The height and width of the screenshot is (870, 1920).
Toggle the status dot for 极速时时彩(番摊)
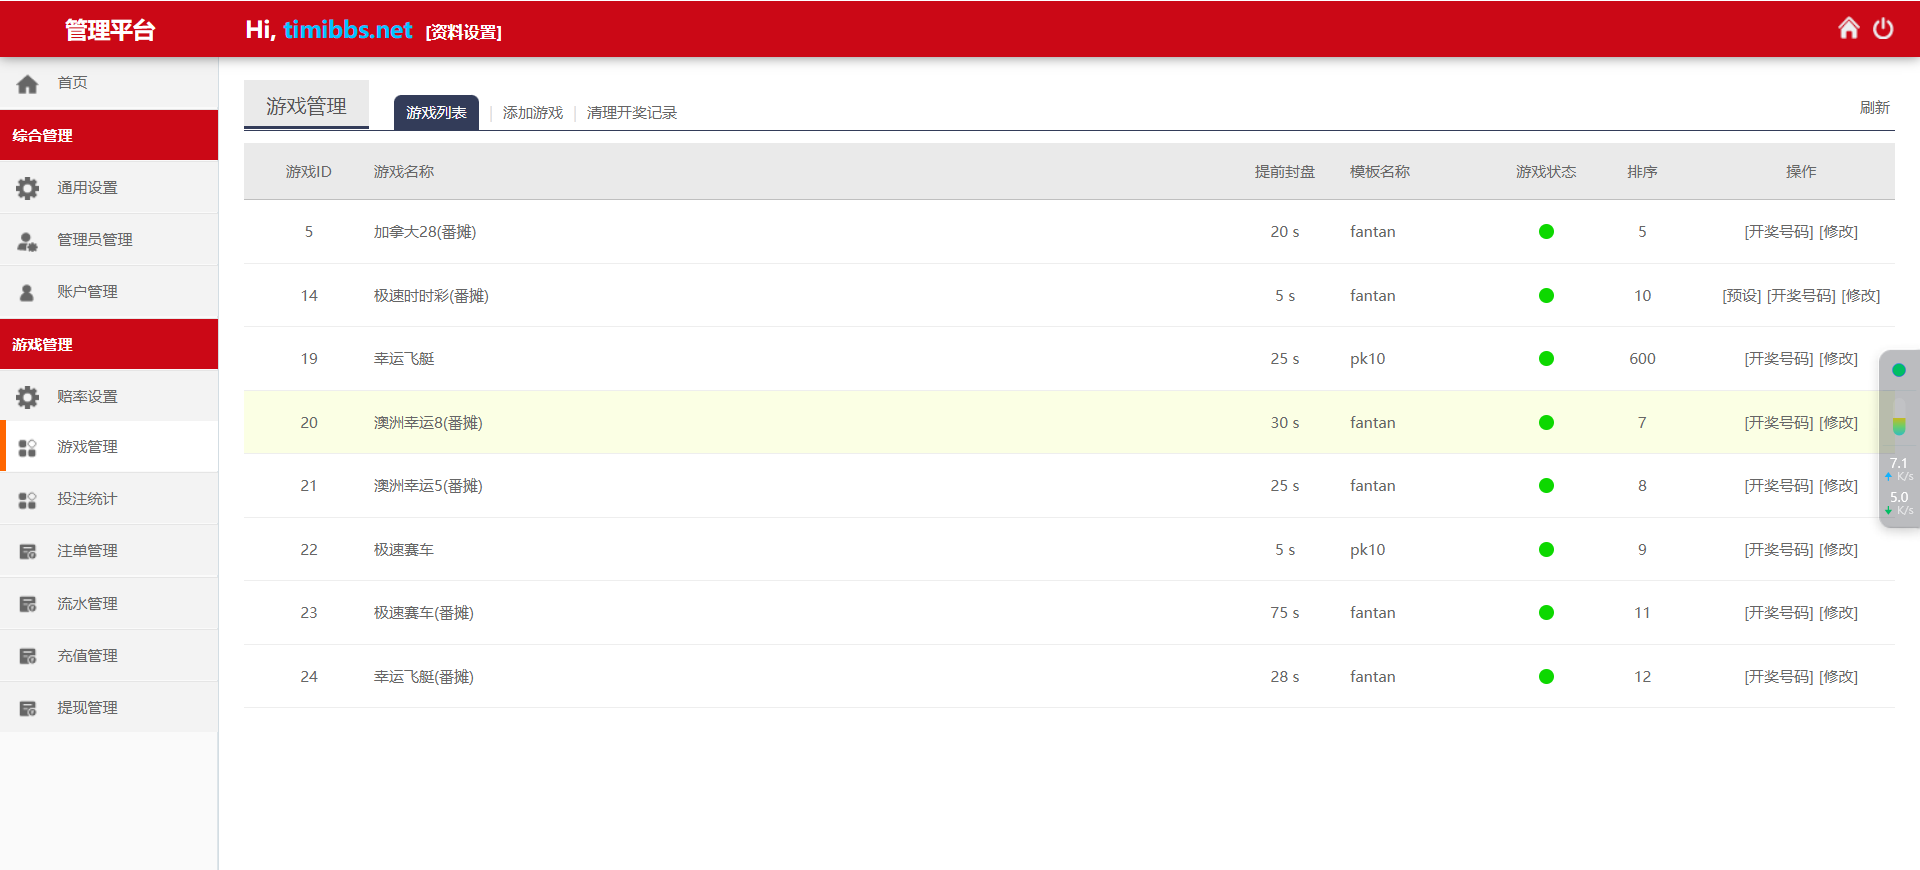1546,295
